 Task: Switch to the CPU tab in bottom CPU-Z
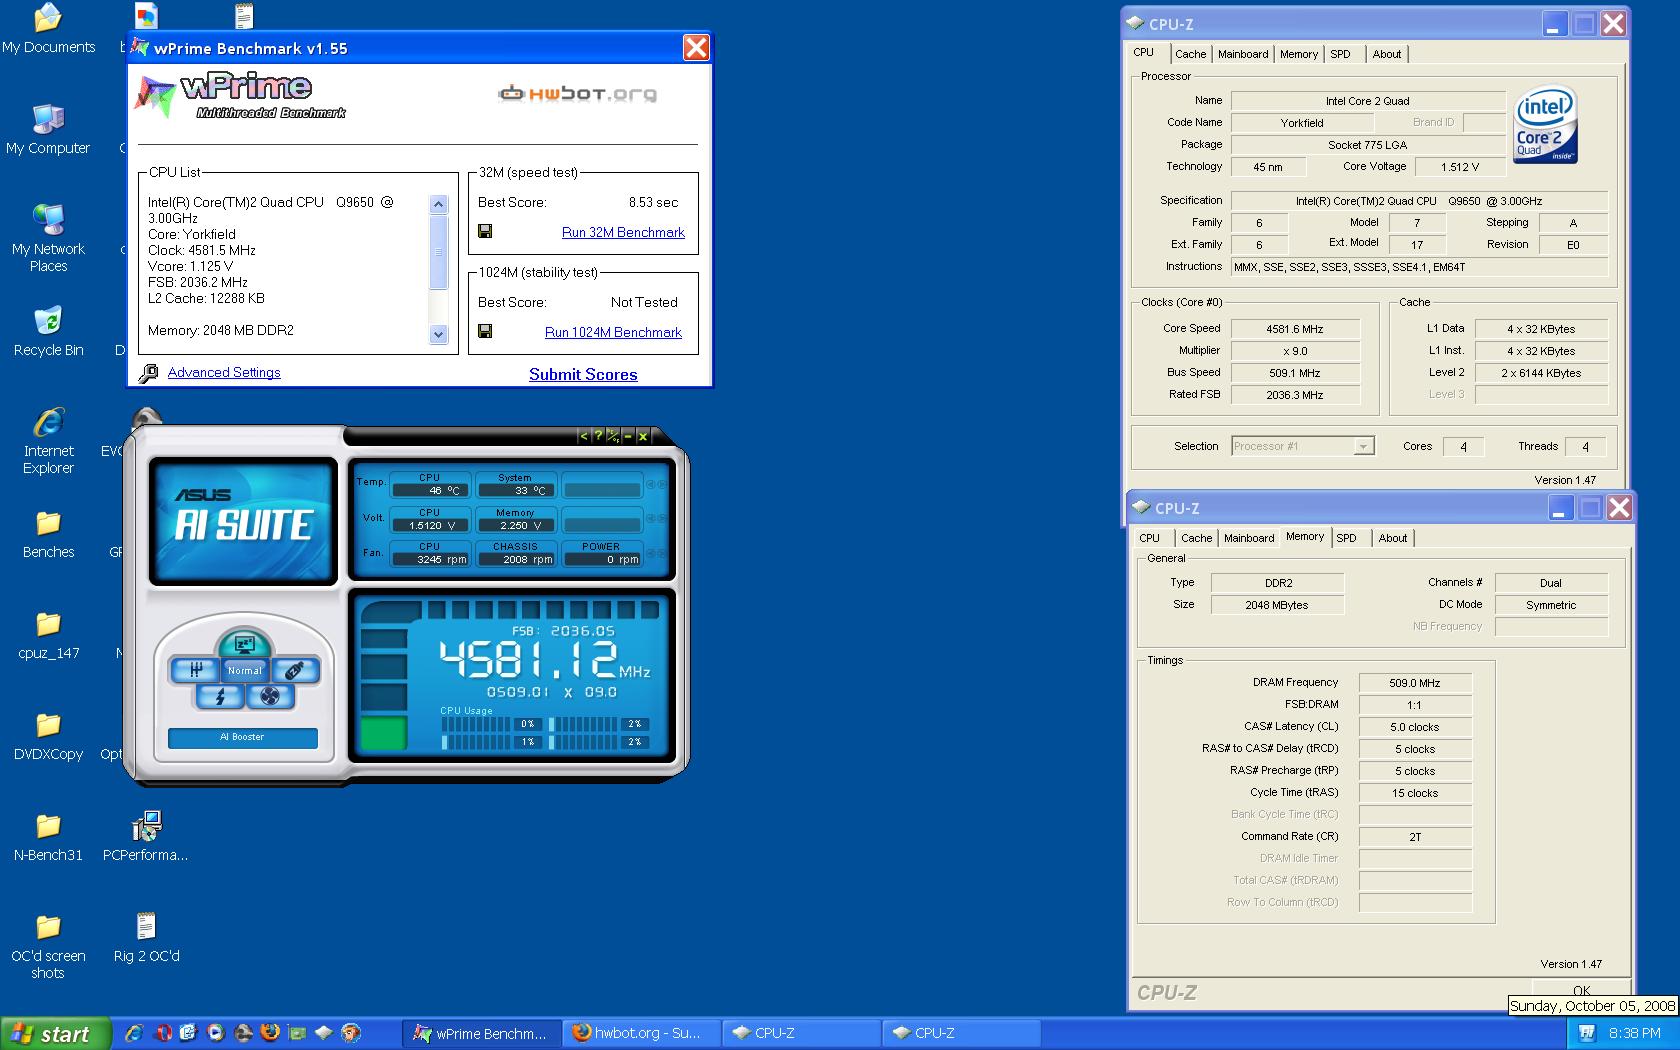coord(1150,538)
